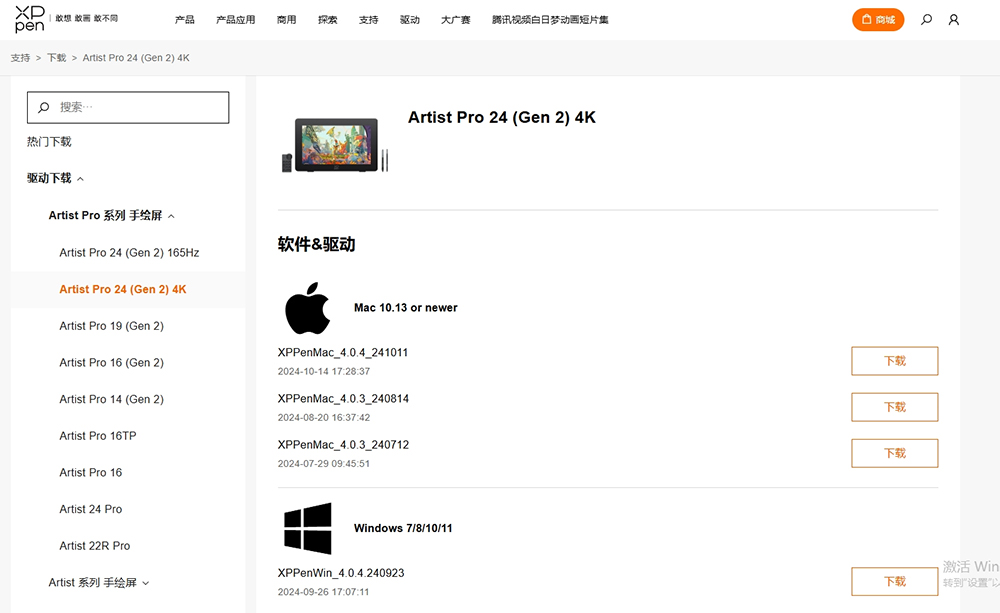Select Artist Pro 24 (Gen 2) 165Hz
This screenshot has height=613, width=1000.
click(x=129, y=253)
